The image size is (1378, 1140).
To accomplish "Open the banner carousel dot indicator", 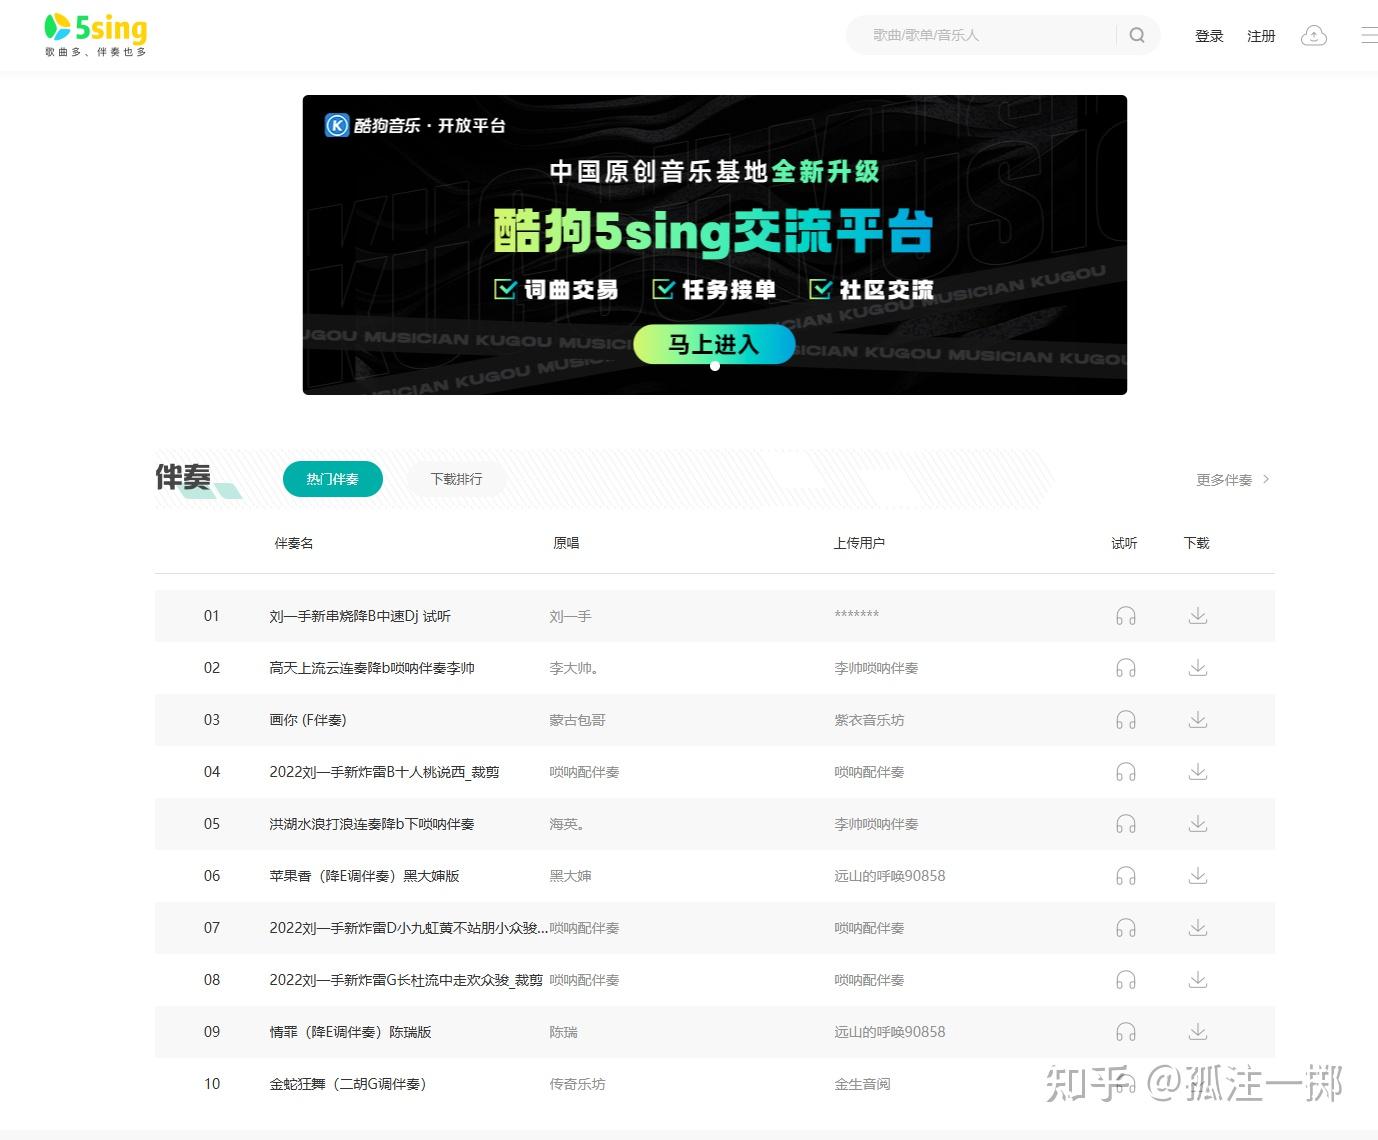I will [714, 366].
